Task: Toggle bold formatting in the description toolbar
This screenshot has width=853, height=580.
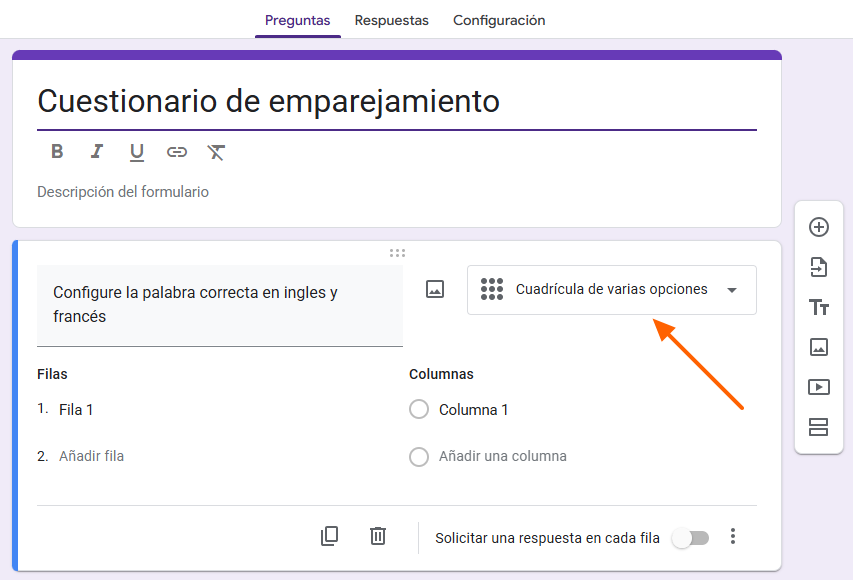Action: tap(57, 151)
